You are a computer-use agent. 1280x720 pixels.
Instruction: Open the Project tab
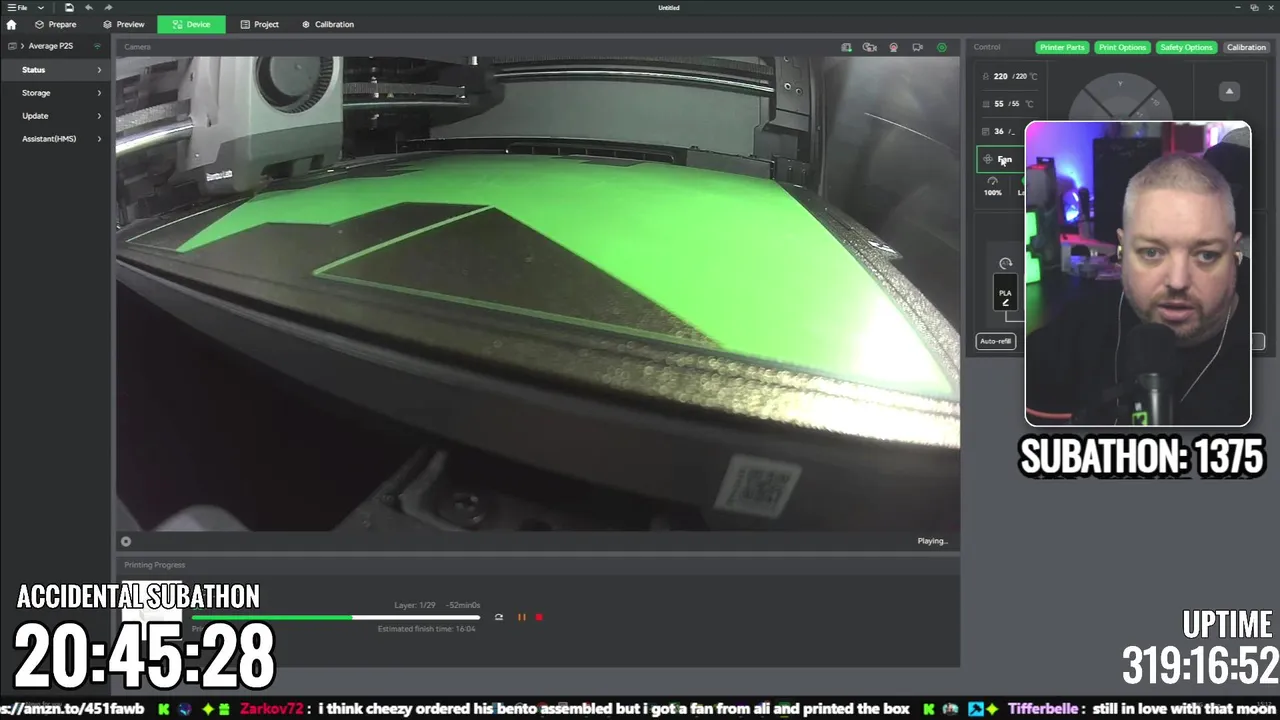point(259,24)
